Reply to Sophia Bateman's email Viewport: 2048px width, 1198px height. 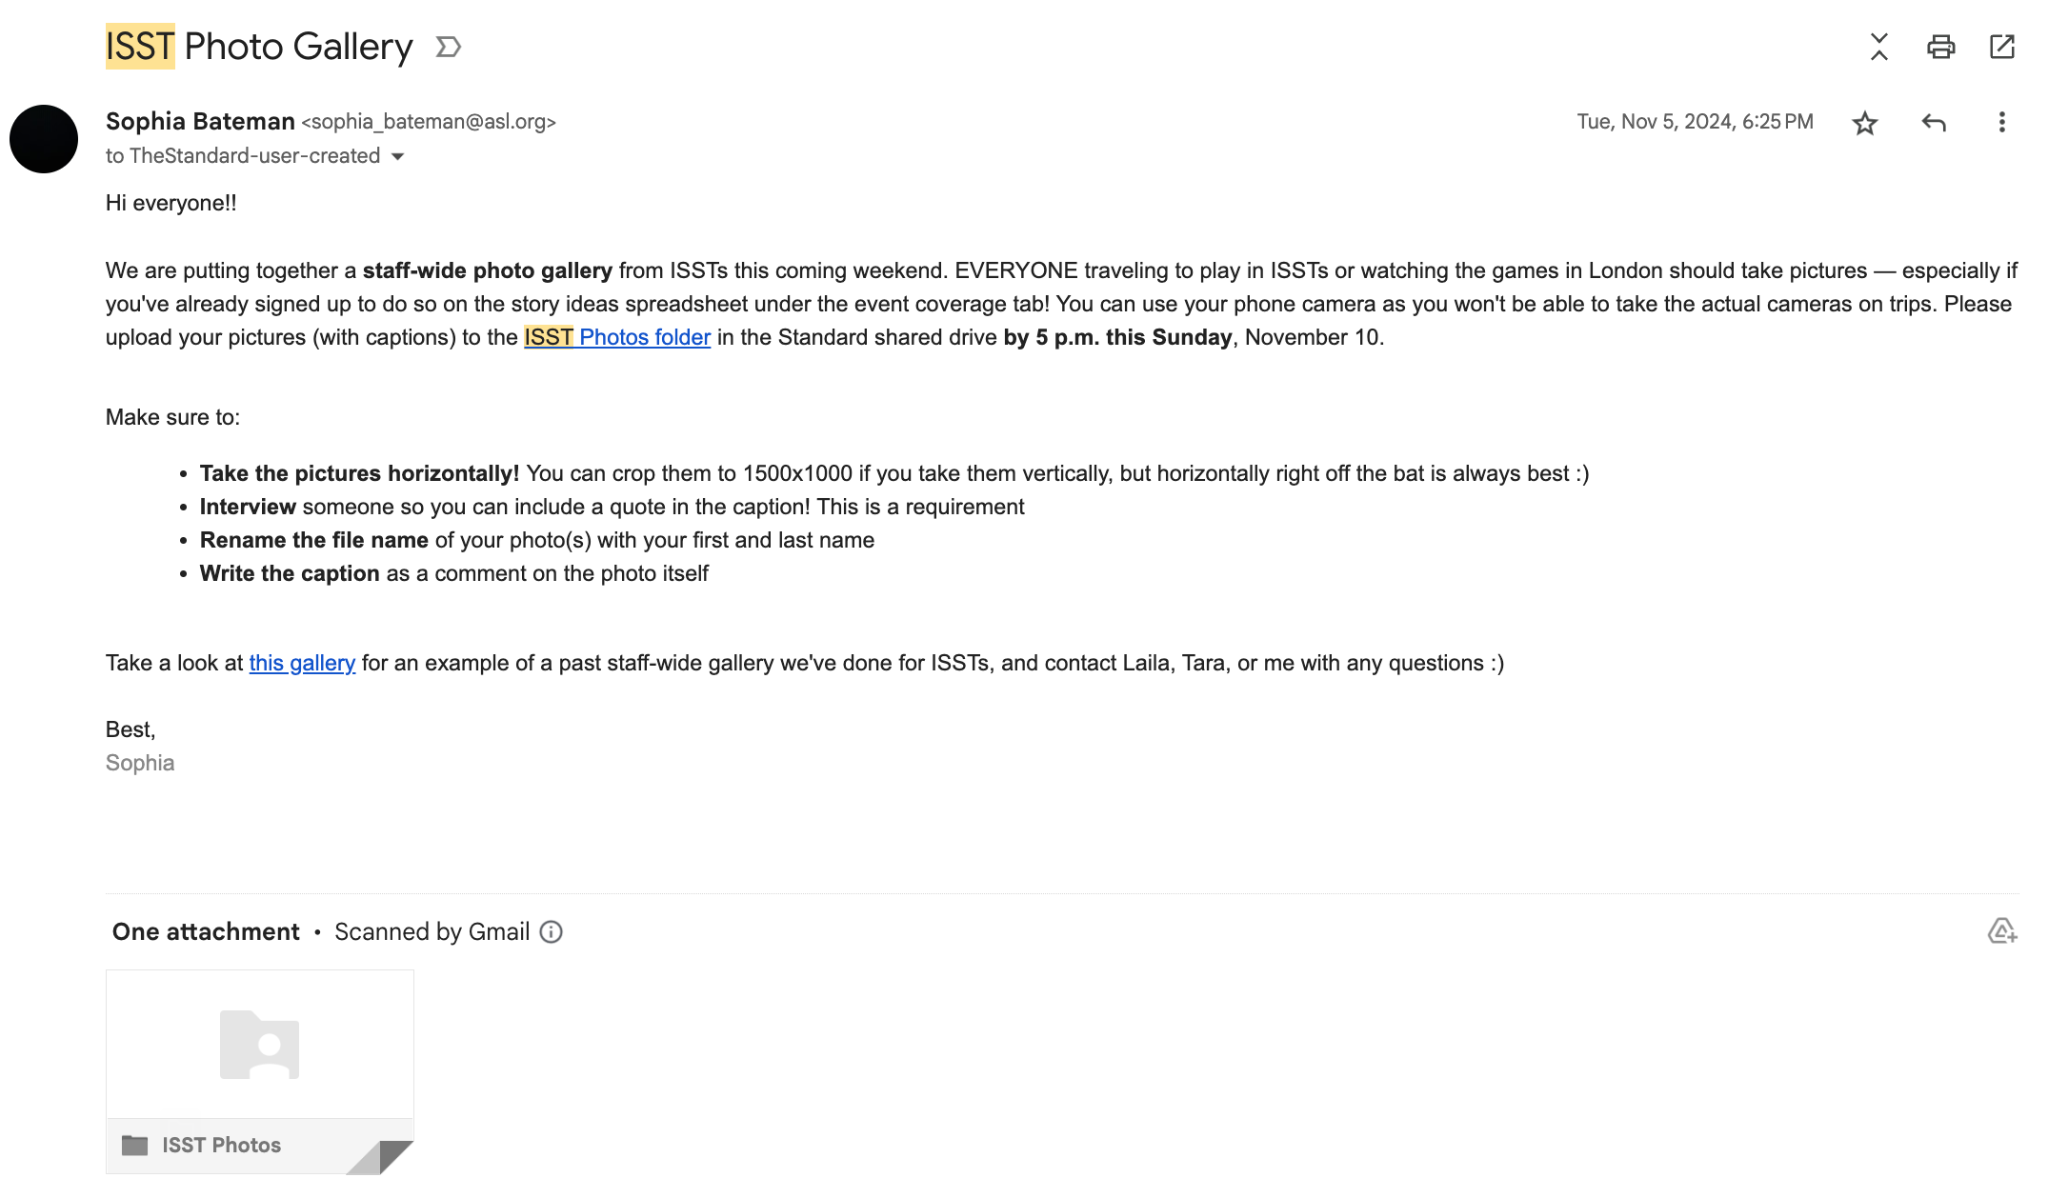coord(1933,123)
